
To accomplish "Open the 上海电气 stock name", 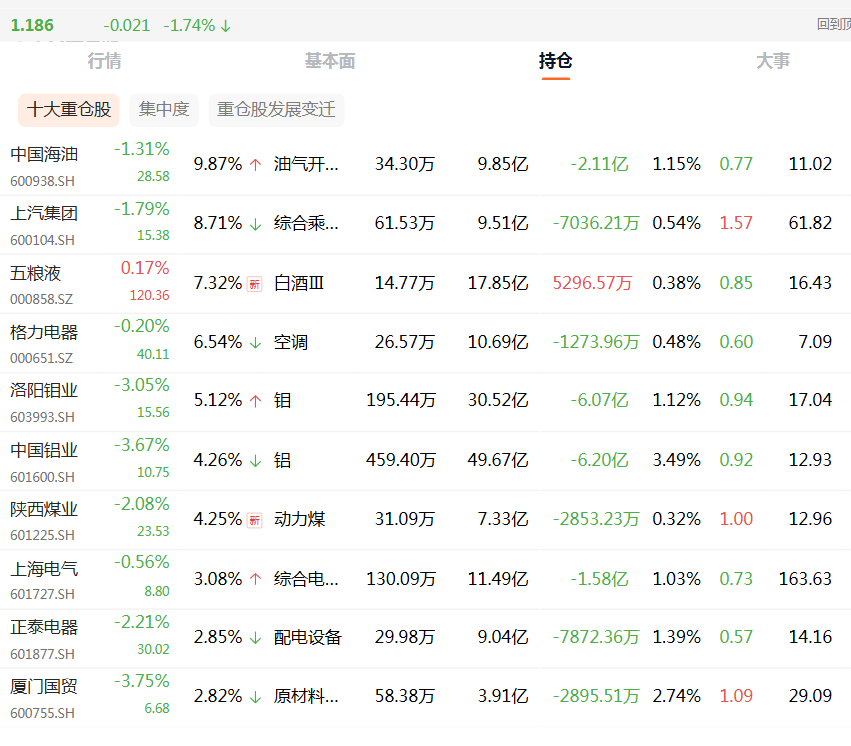I will pyautogui.click(x=44, y=569).
